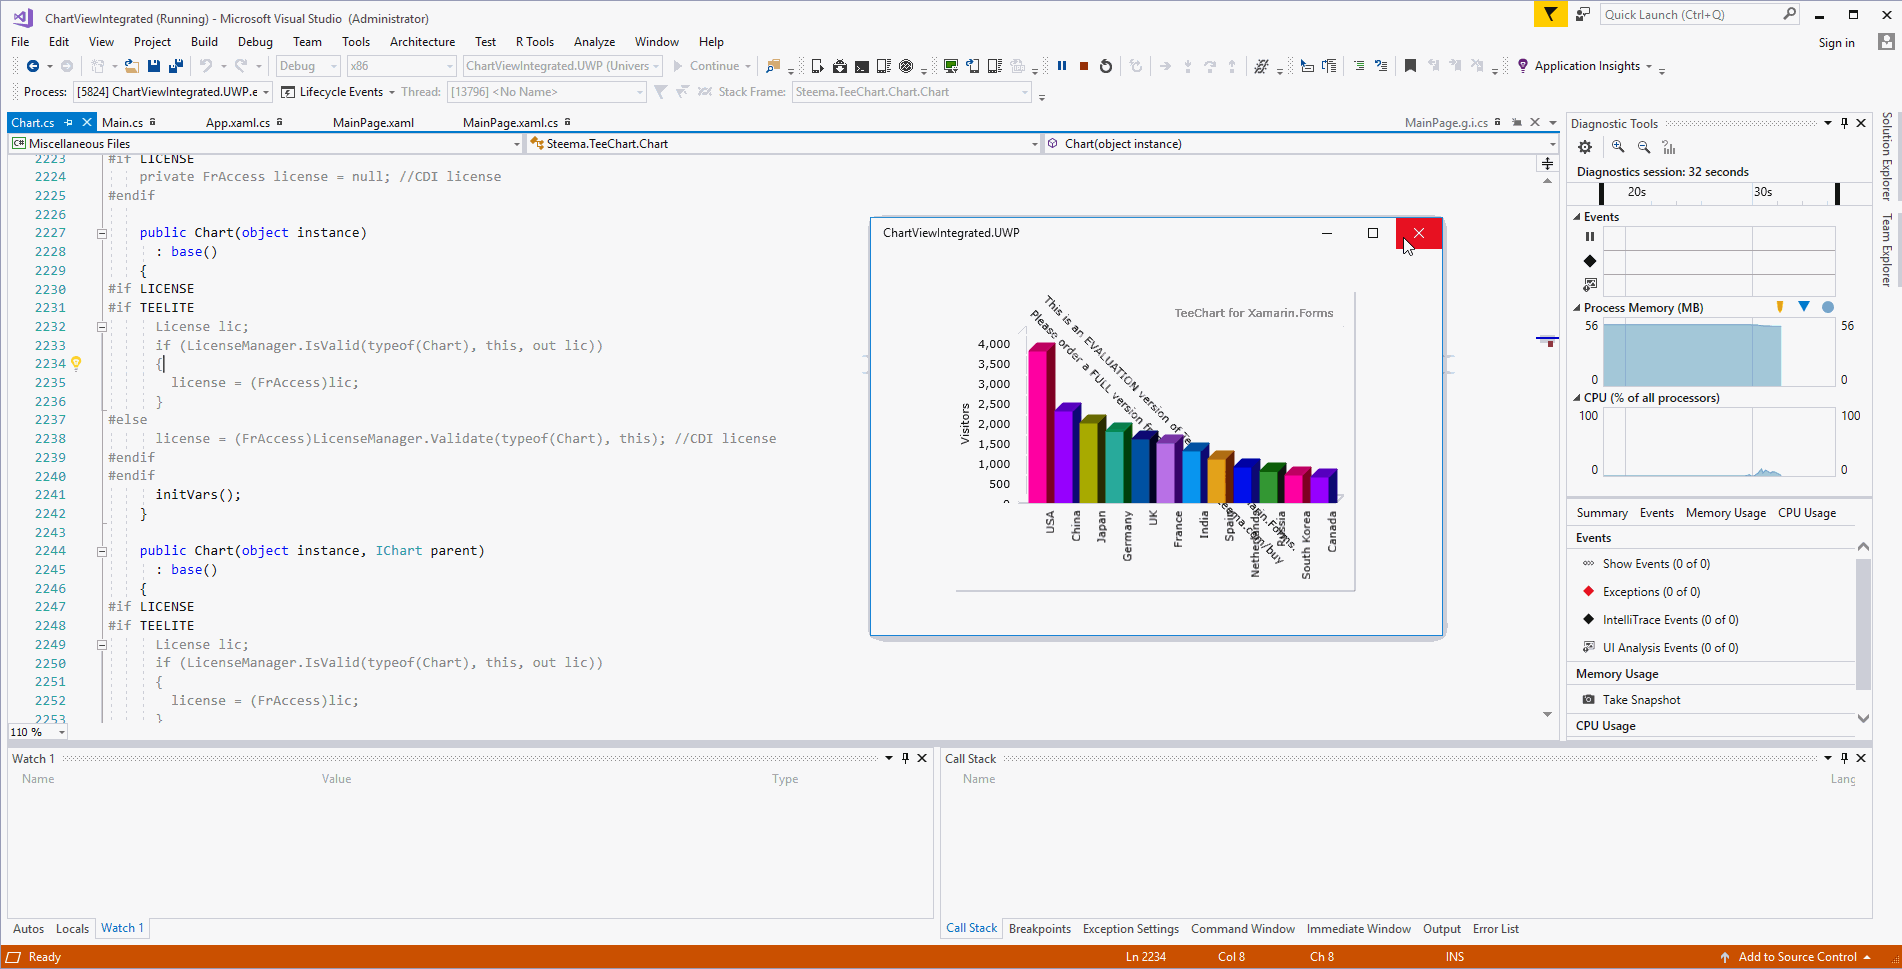Screen dimensions: 1902x969
Task: Click the Navigate Backward arrow
Action: point(33,66)
